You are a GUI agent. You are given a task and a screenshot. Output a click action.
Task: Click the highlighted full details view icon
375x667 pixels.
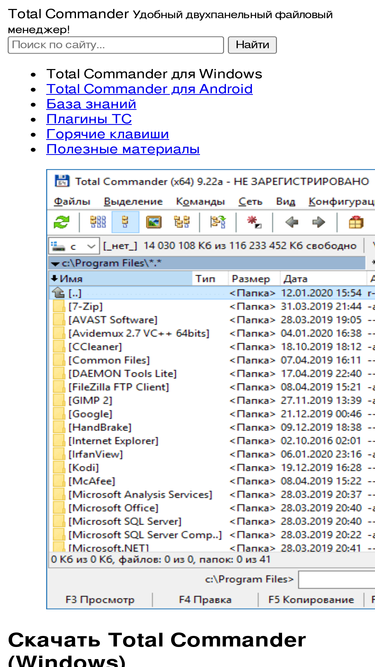(x=125, y=222)
